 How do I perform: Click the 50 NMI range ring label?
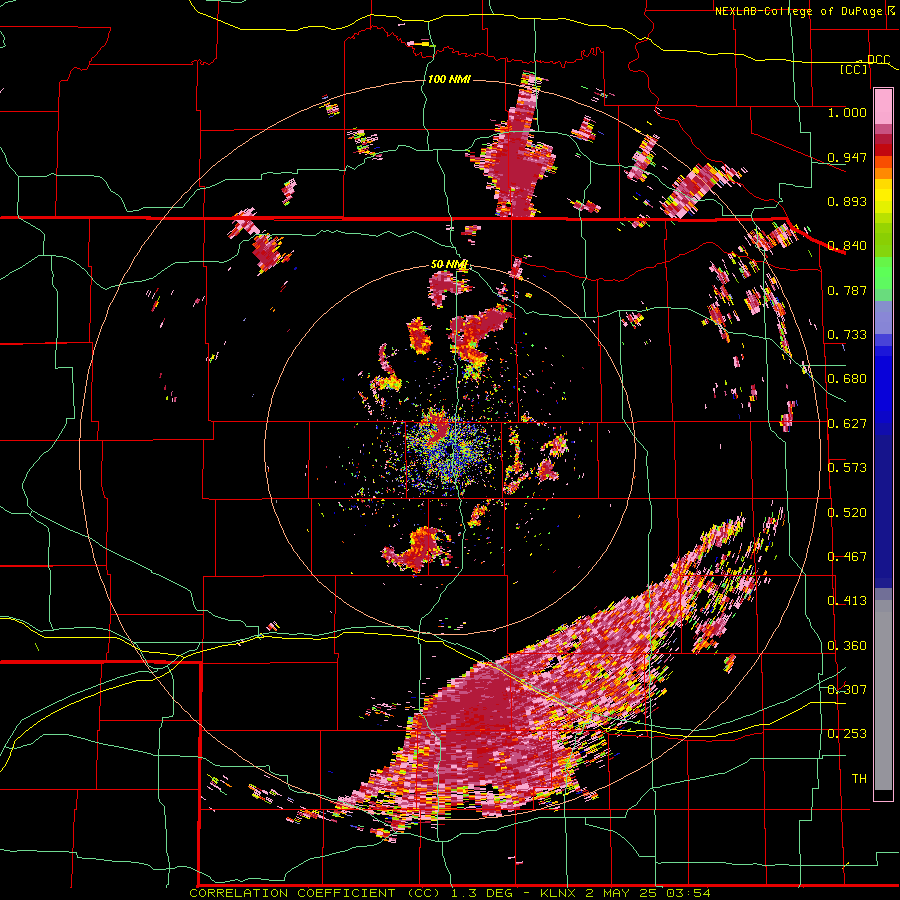click(x=449, y=265)
